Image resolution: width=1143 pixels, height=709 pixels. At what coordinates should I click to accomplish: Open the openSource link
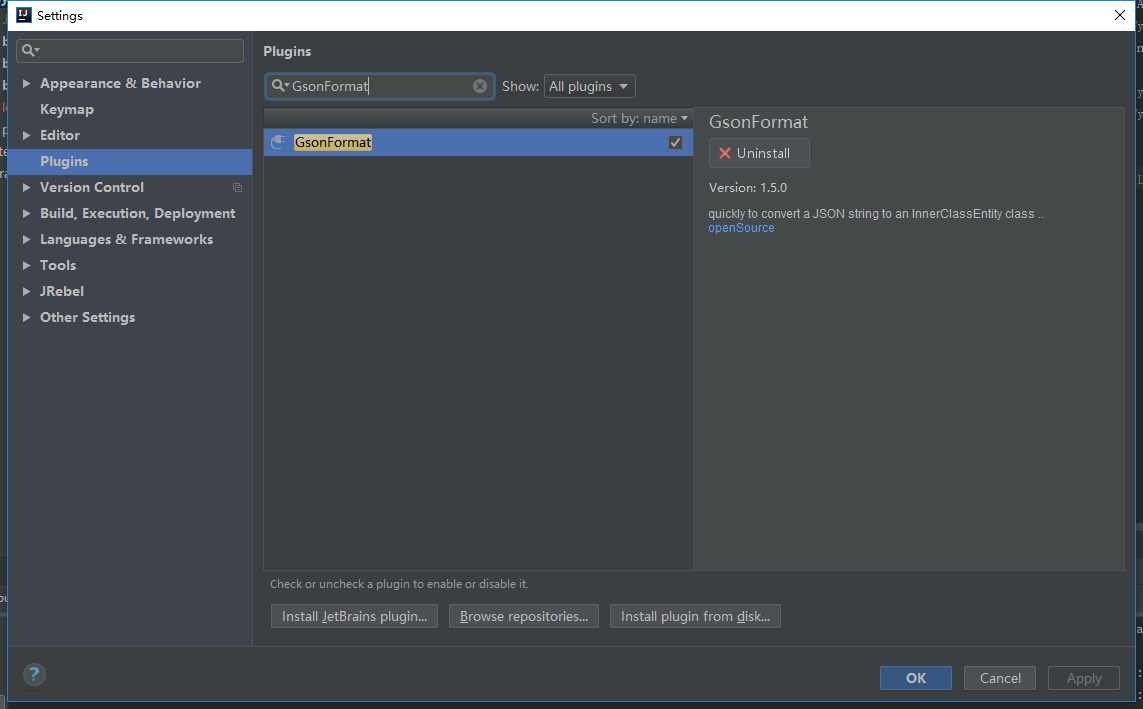[741, 228]
